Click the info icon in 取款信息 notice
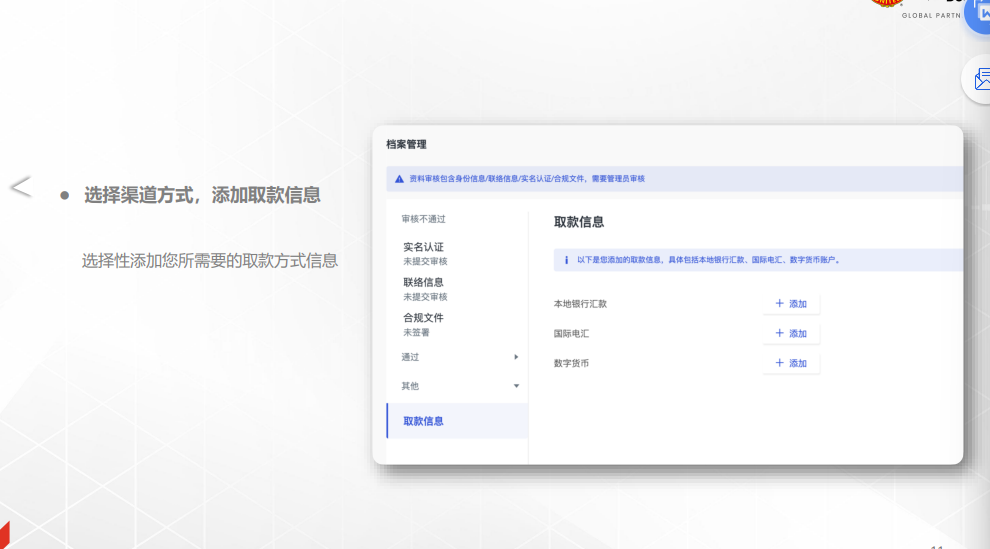The width and height of the screenshot is (990, 549). pos(566,260)
